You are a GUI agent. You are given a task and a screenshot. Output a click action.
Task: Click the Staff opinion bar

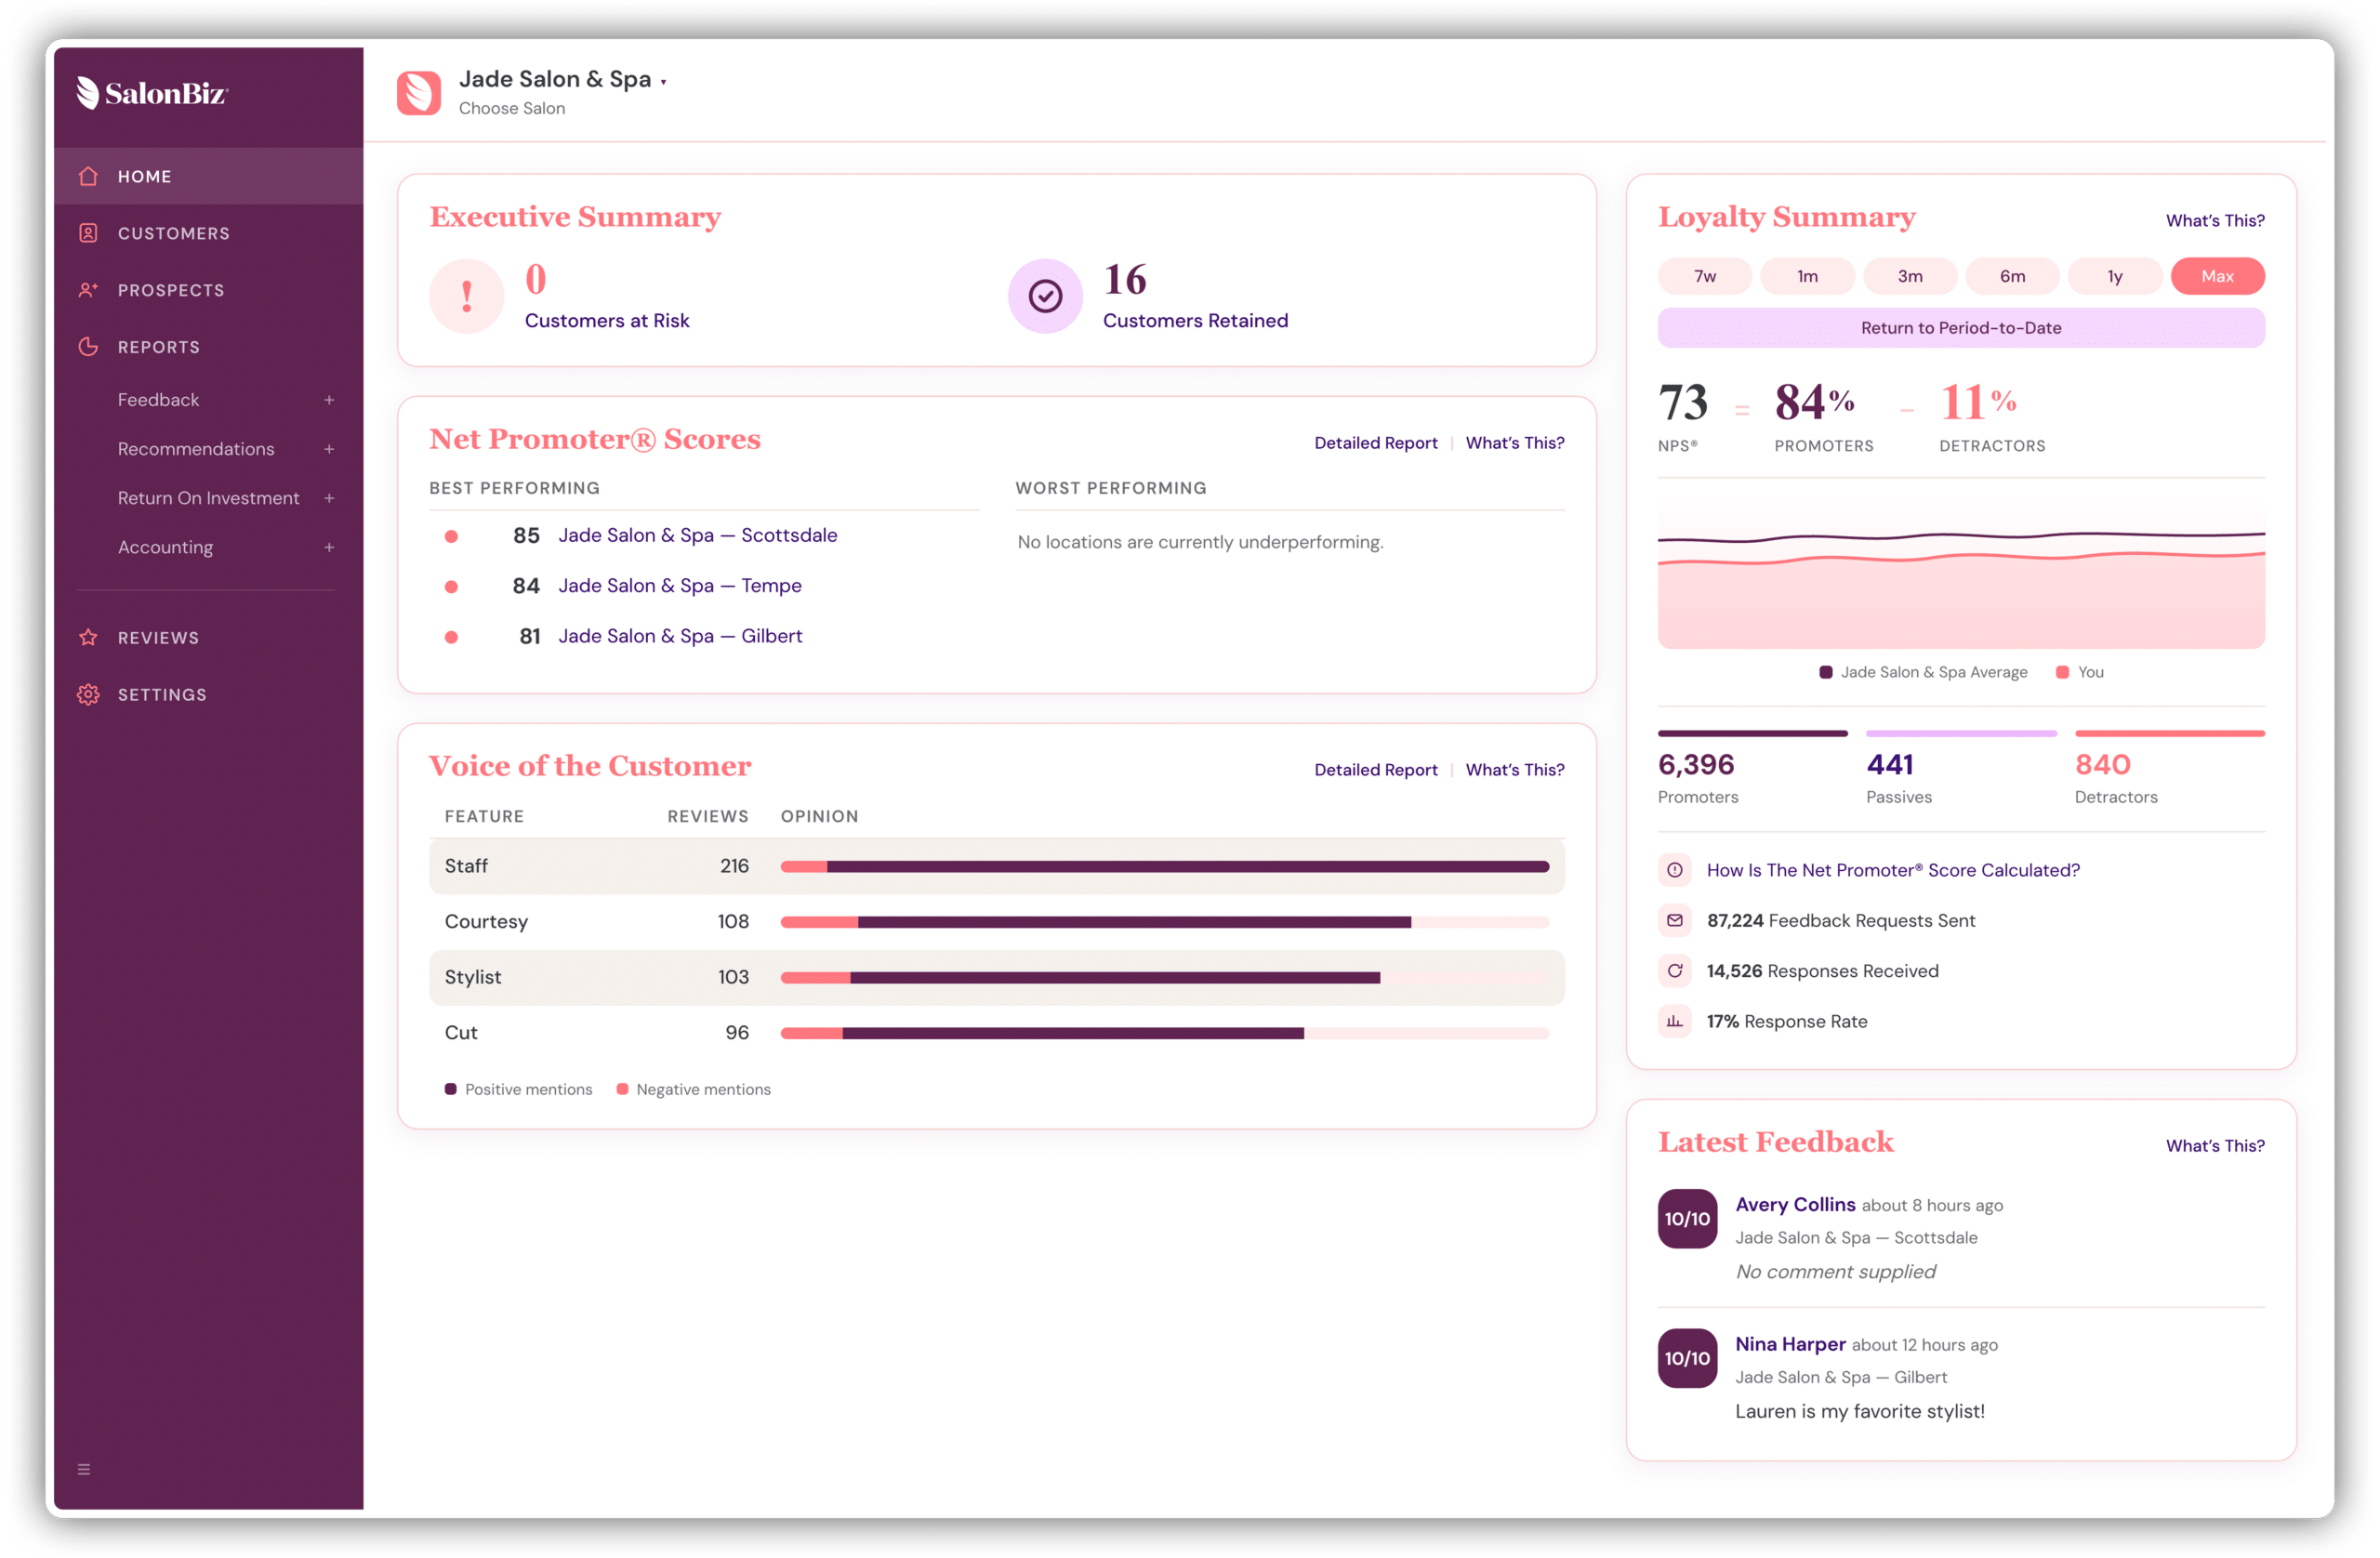(1165, 867)
